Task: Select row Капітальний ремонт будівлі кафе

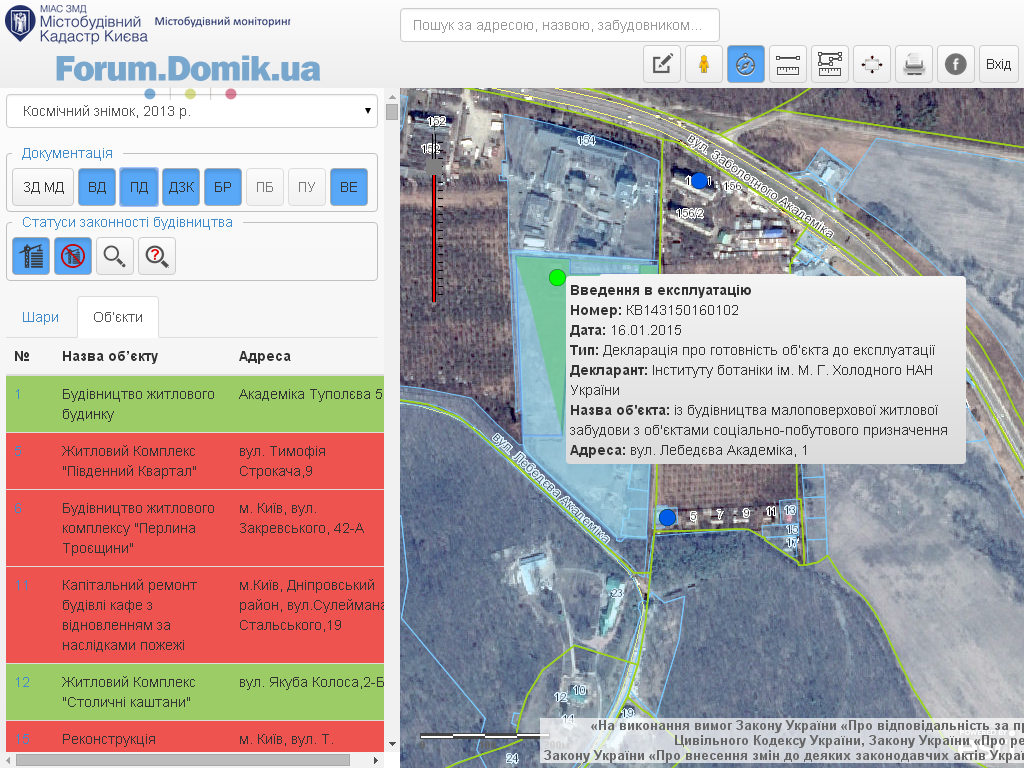Action: pyautogui.click(x=195, y=615)
